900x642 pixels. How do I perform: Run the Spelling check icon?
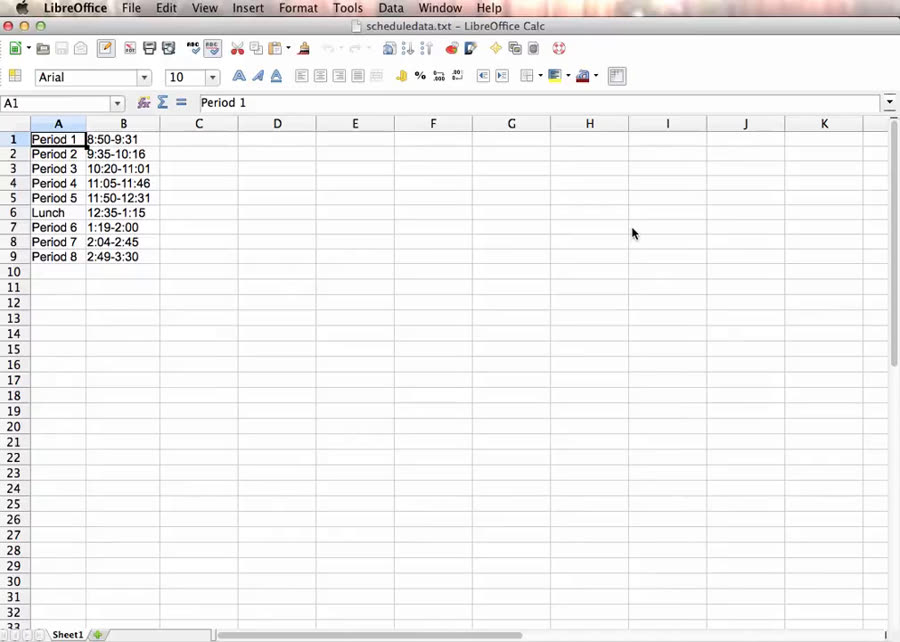[193, 48]
